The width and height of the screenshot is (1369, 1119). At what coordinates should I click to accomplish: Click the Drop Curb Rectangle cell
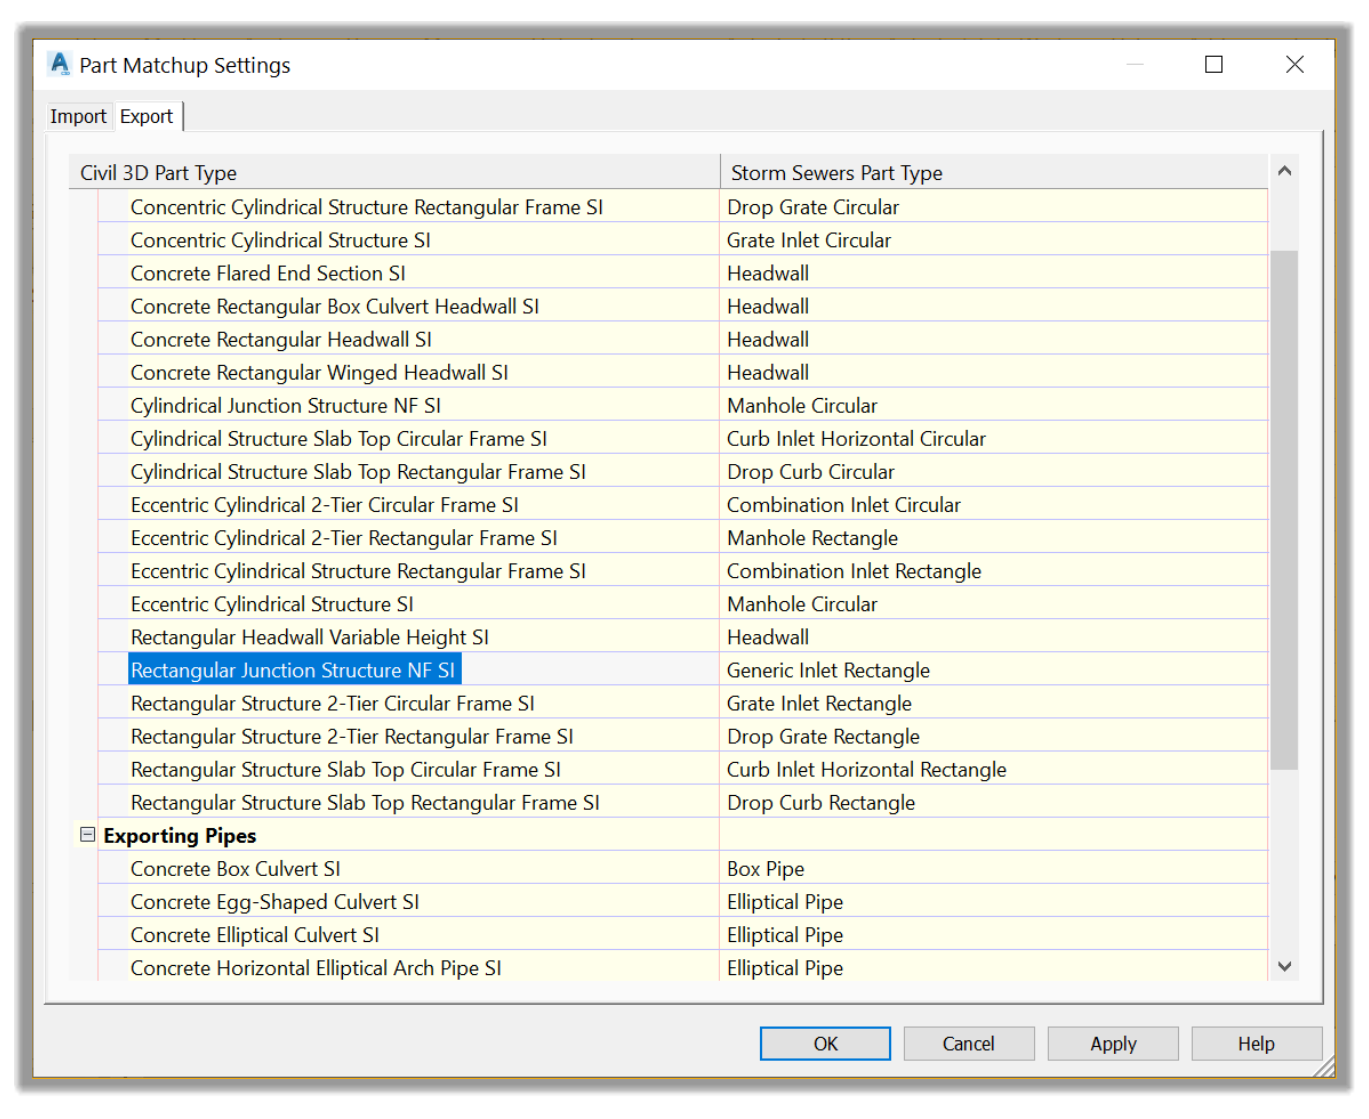994,802
